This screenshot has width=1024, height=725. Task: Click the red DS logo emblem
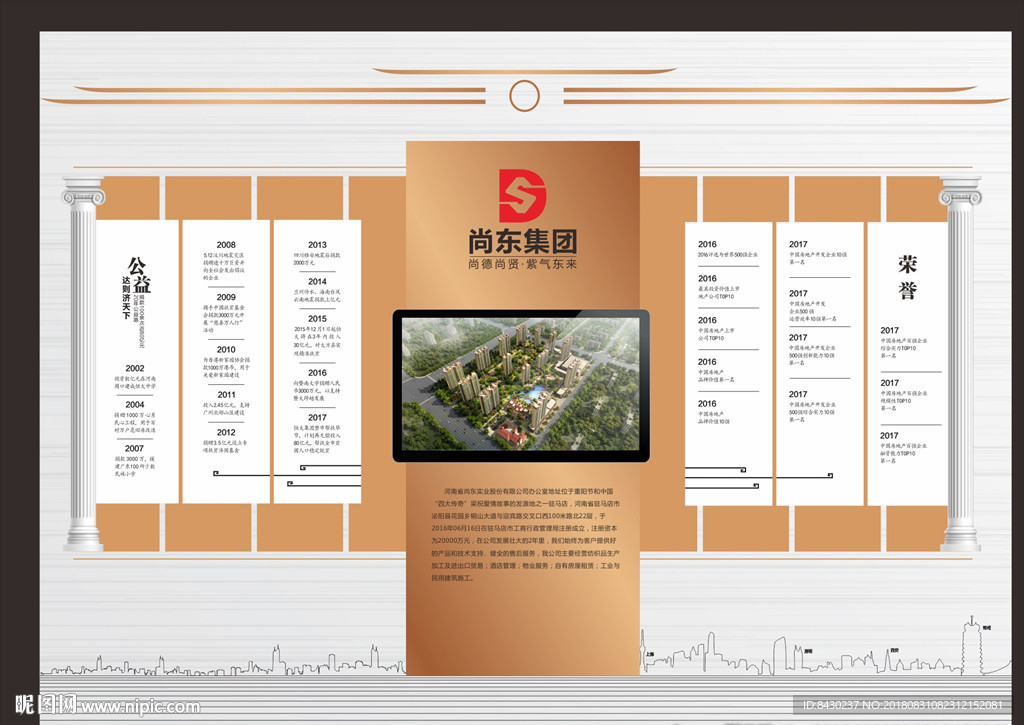(x=522, y=196)
